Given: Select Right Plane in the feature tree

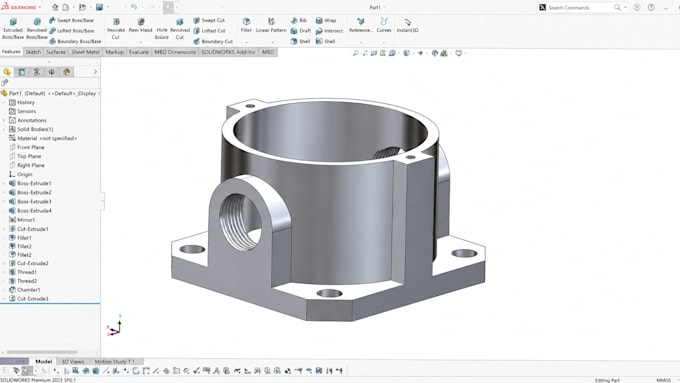Looking at the screenshot, I should point(27,165).
